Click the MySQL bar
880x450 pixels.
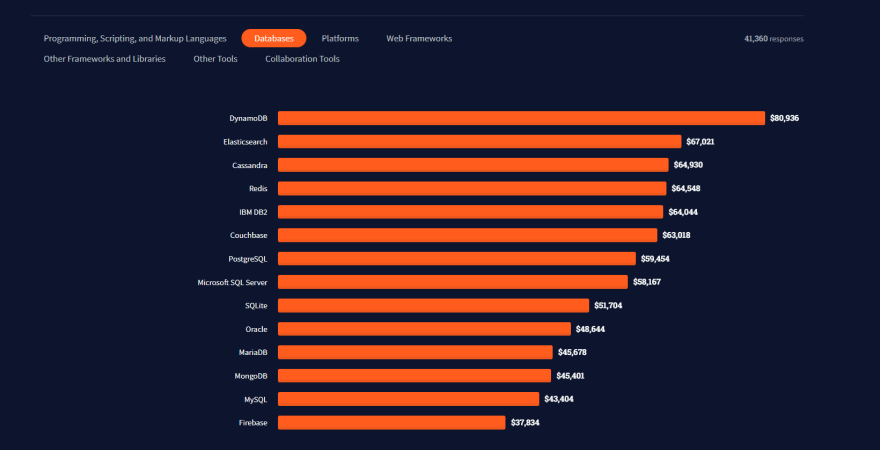[x=409, y=399]
